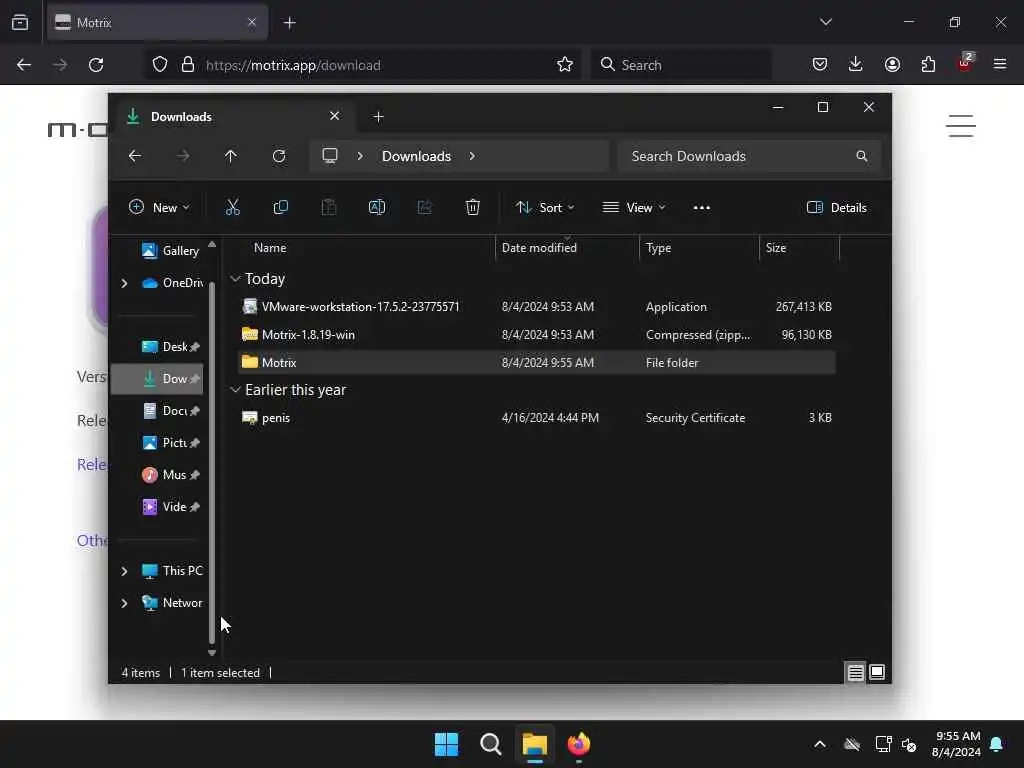This screenshot has width=1024, height=768.
Task: Sort by Type column header
Action: click(x=658, y=248)
